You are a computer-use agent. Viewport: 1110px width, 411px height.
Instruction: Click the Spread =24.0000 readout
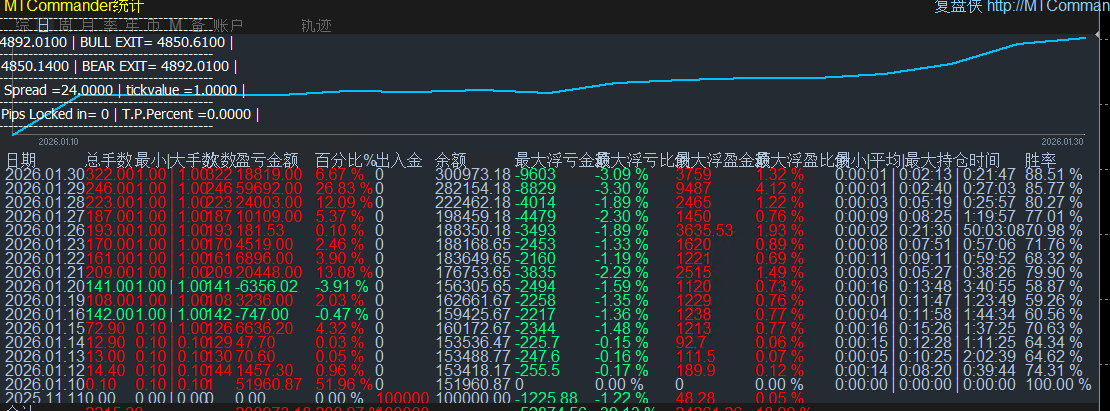(x=60, y=90)
